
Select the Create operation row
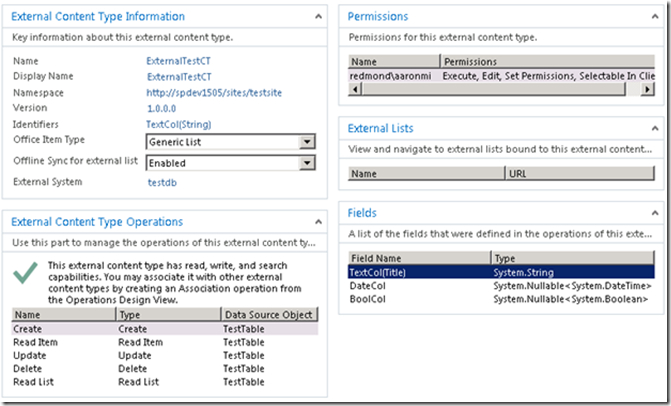[163, 328]
